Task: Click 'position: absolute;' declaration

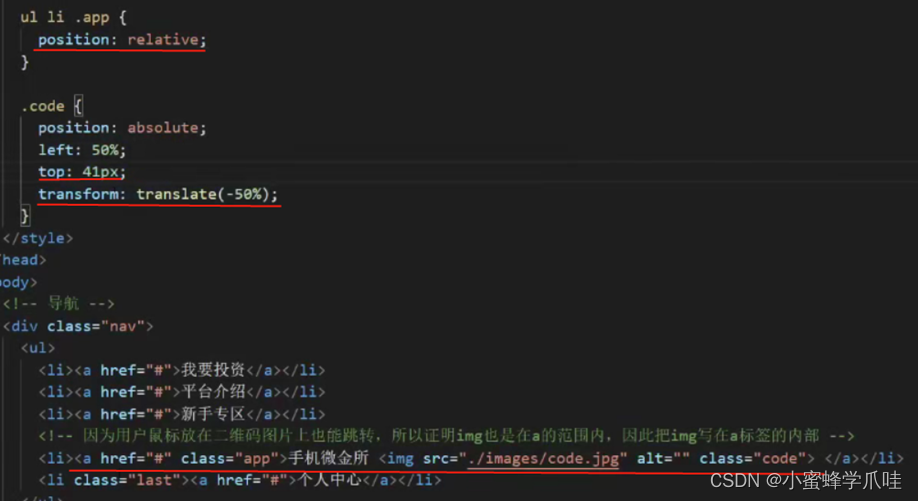Action: coord(122,128)
